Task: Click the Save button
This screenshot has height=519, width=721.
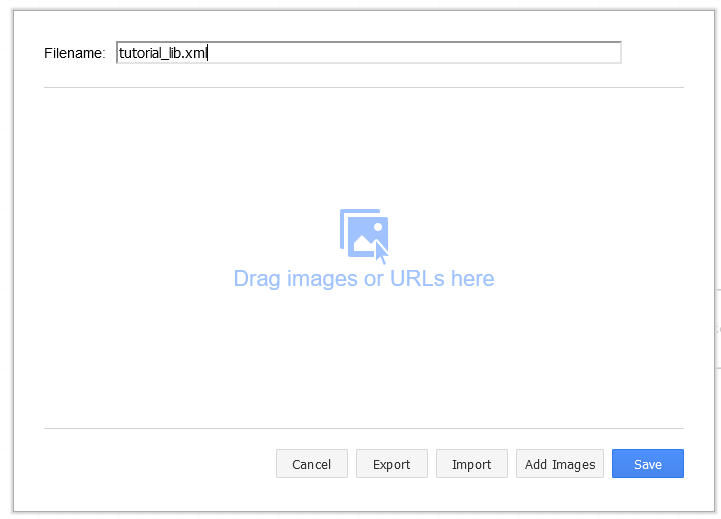Action: point(647,464)
